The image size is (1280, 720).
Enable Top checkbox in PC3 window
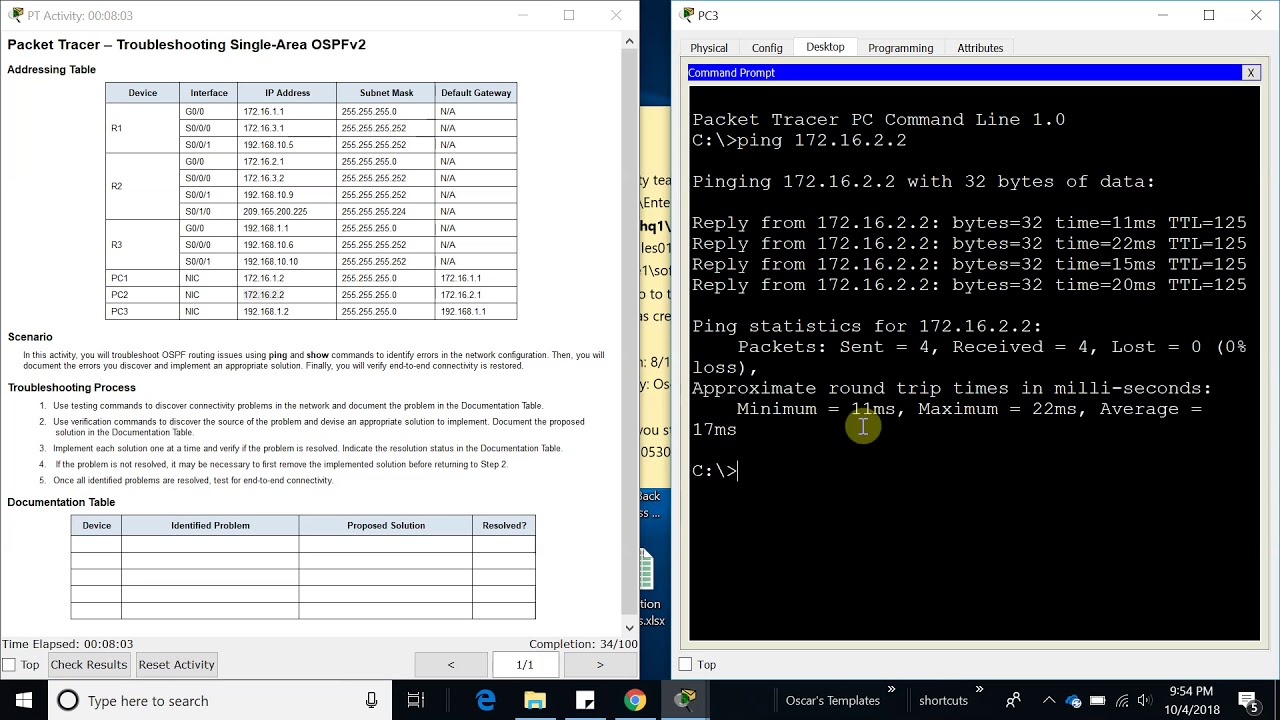coord(685,665)
